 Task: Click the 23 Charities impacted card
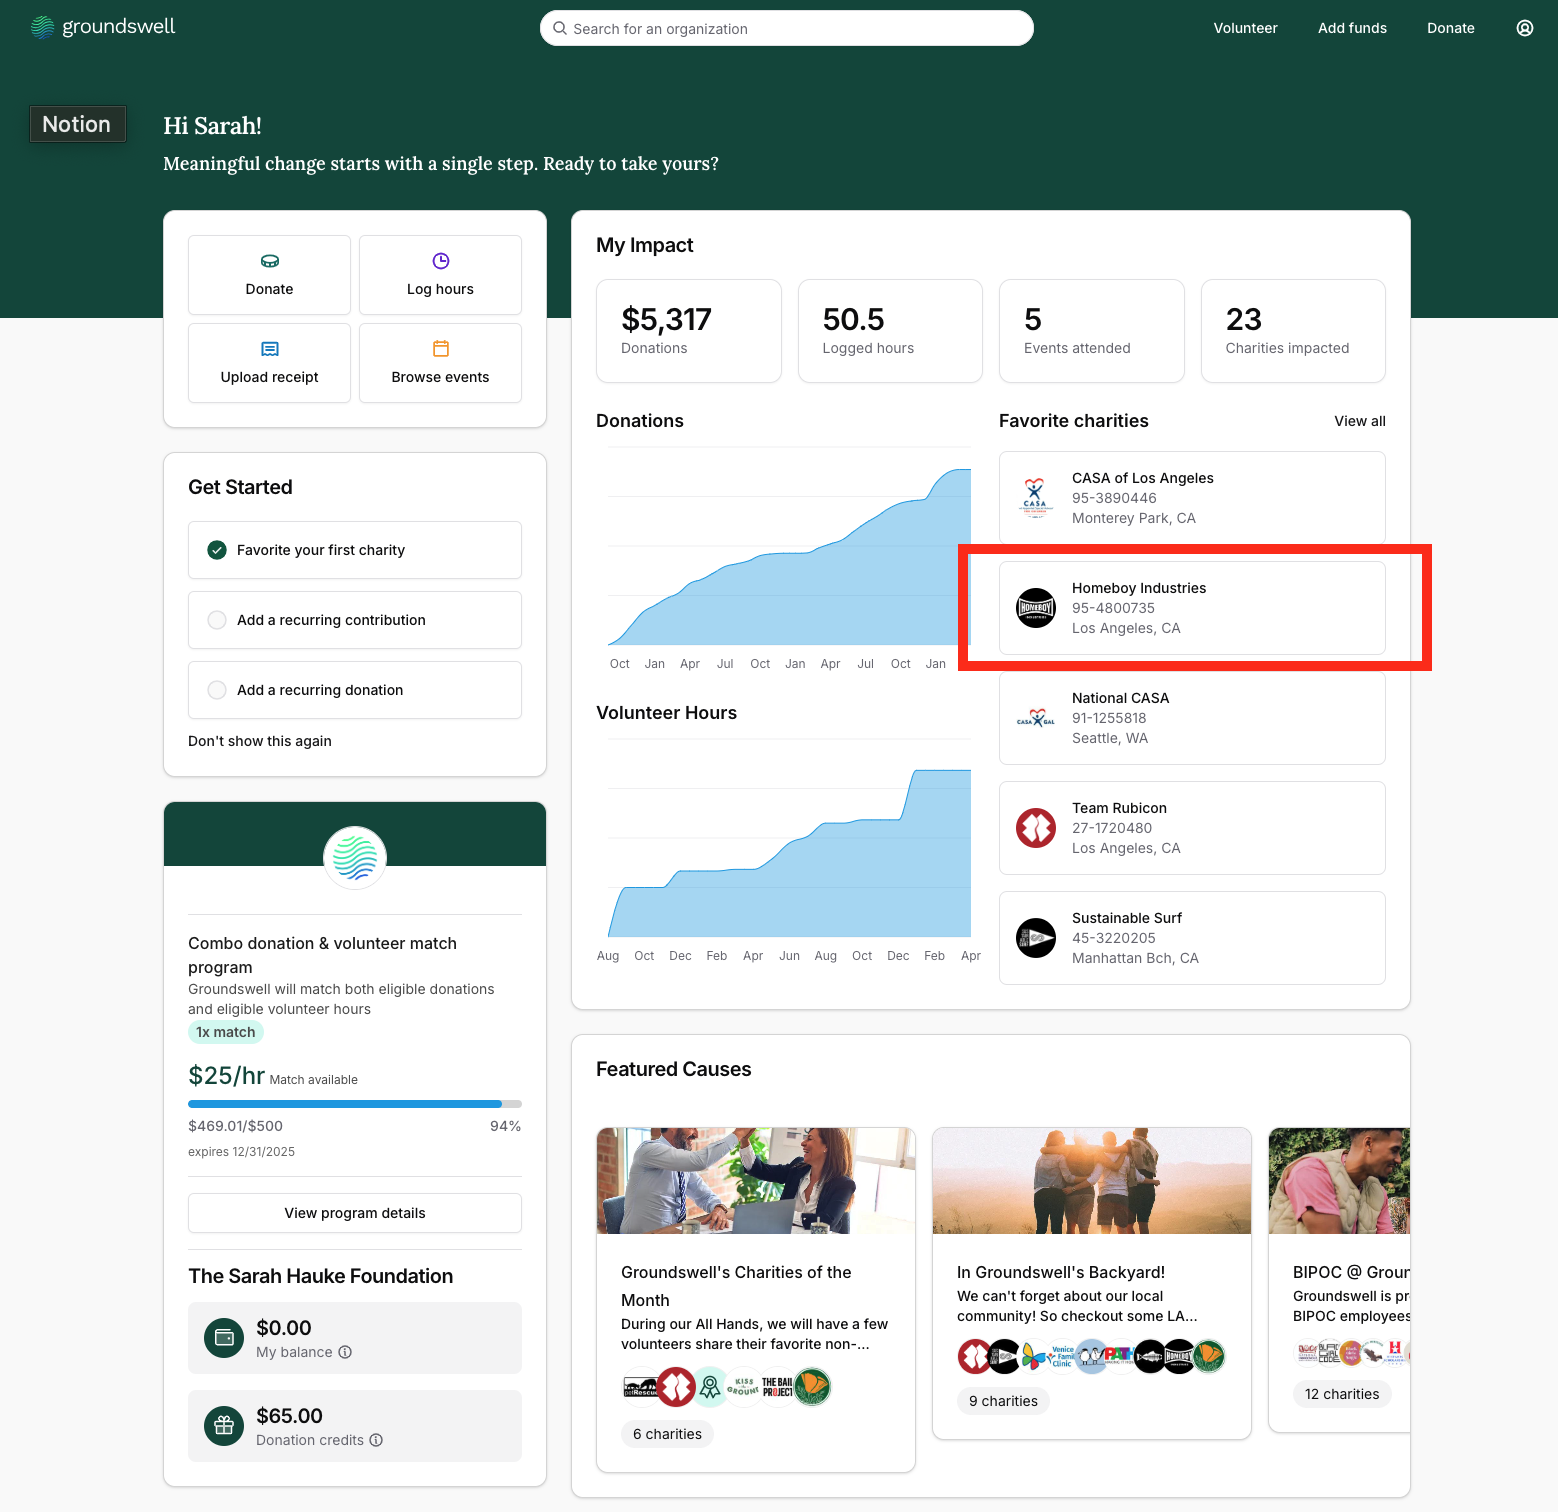pyautogui.click(x=1293, y=331)
